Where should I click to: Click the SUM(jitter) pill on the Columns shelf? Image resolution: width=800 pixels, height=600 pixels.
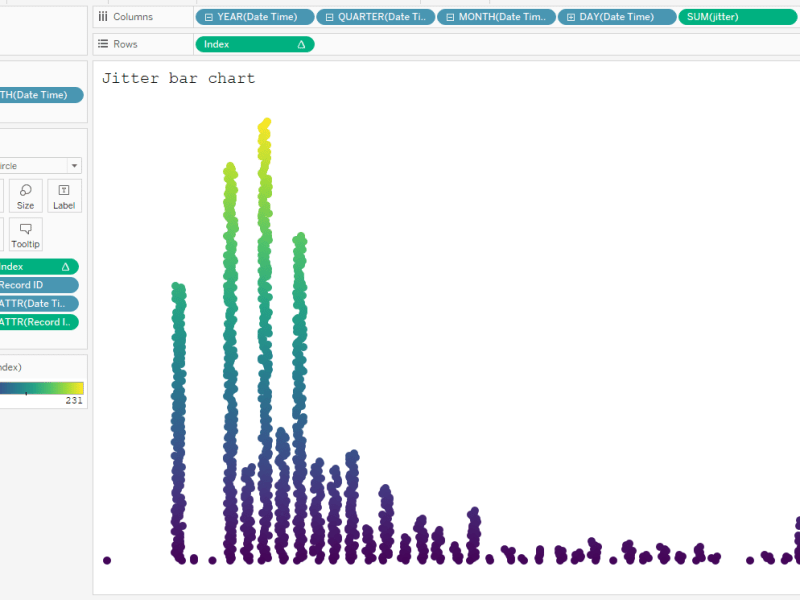(737, 16)
